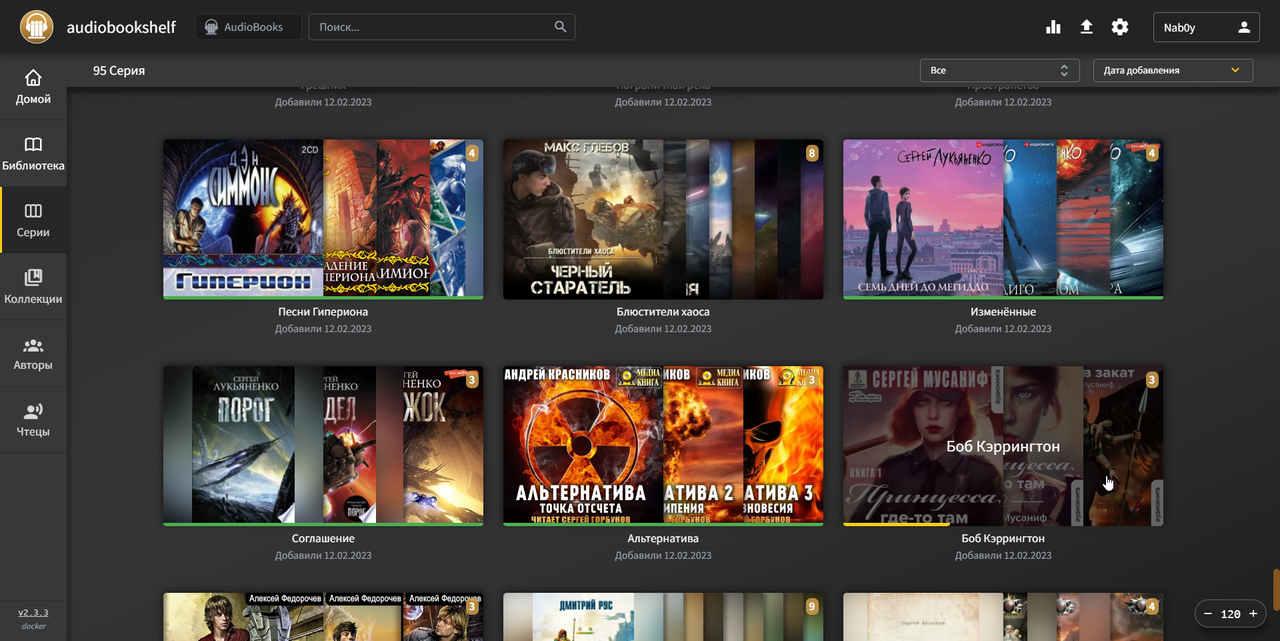Click the yellow chevron in sort dropdown
This screenshot has height=641, width=1280.
tap(1235, 70)
